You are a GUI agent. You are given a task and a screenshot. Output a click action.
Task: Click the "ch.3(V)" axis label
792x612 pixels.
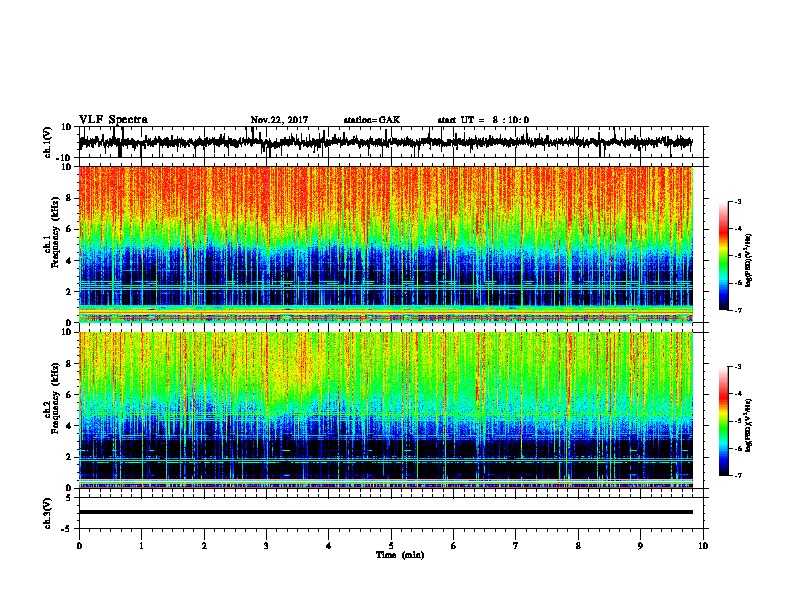pyautogui.click(x=48, y=513)
